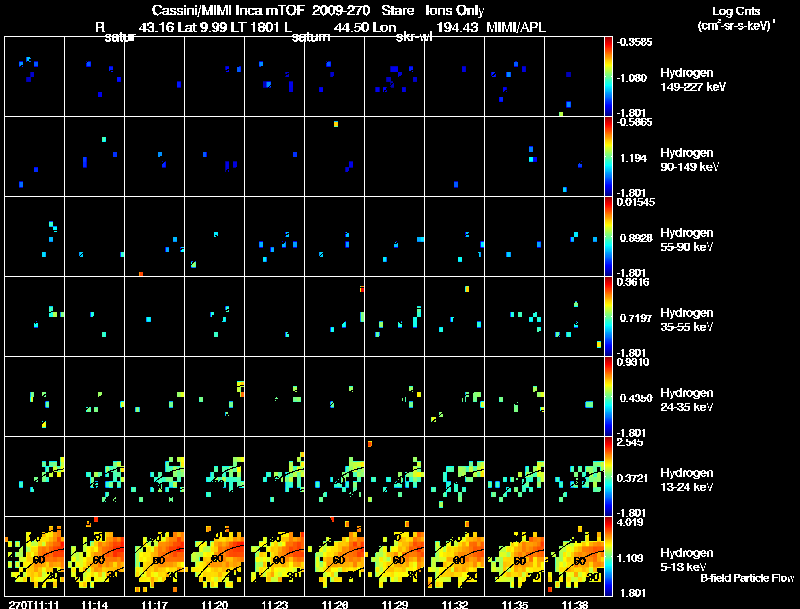800x609 pixels.
Task: Click the 11:14 time axis label
Action: point(94,605)
